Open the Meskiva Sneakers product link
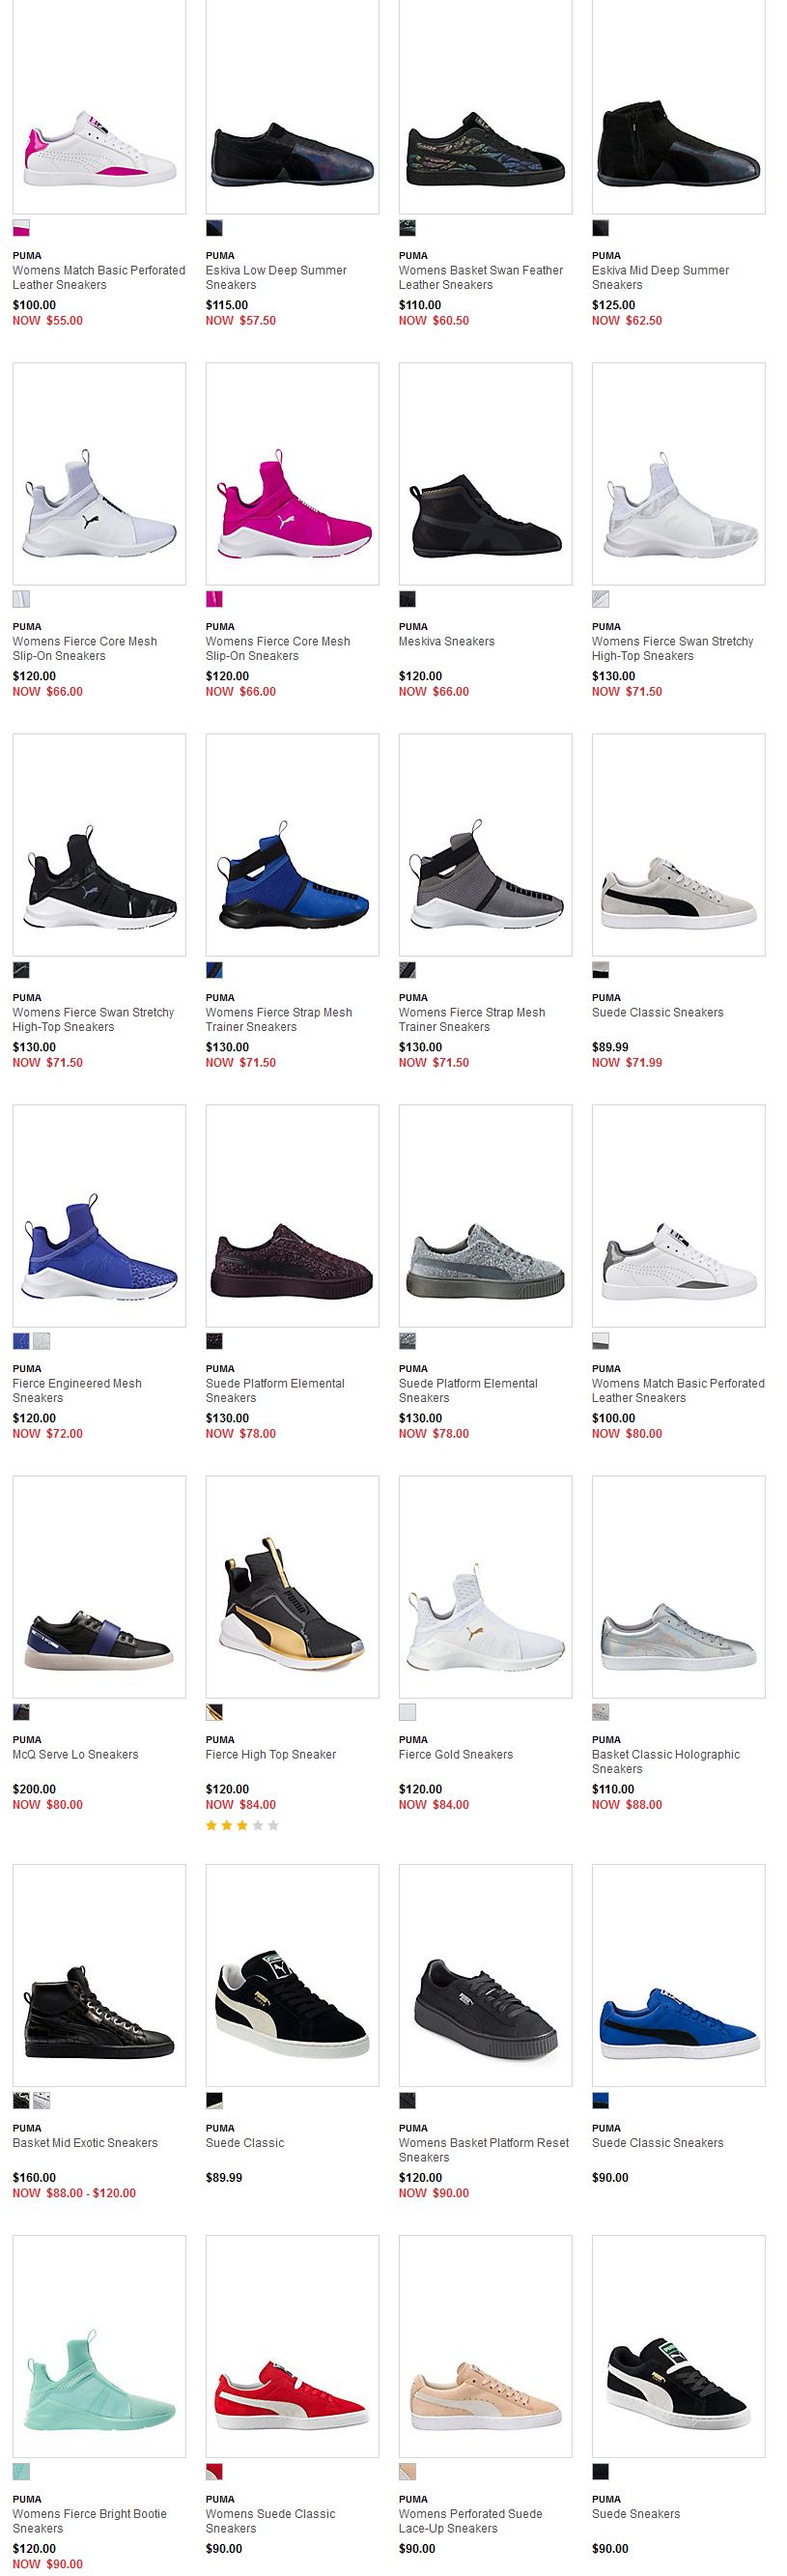The height and width of the screenshot is (2576, 787). point(446,641)
